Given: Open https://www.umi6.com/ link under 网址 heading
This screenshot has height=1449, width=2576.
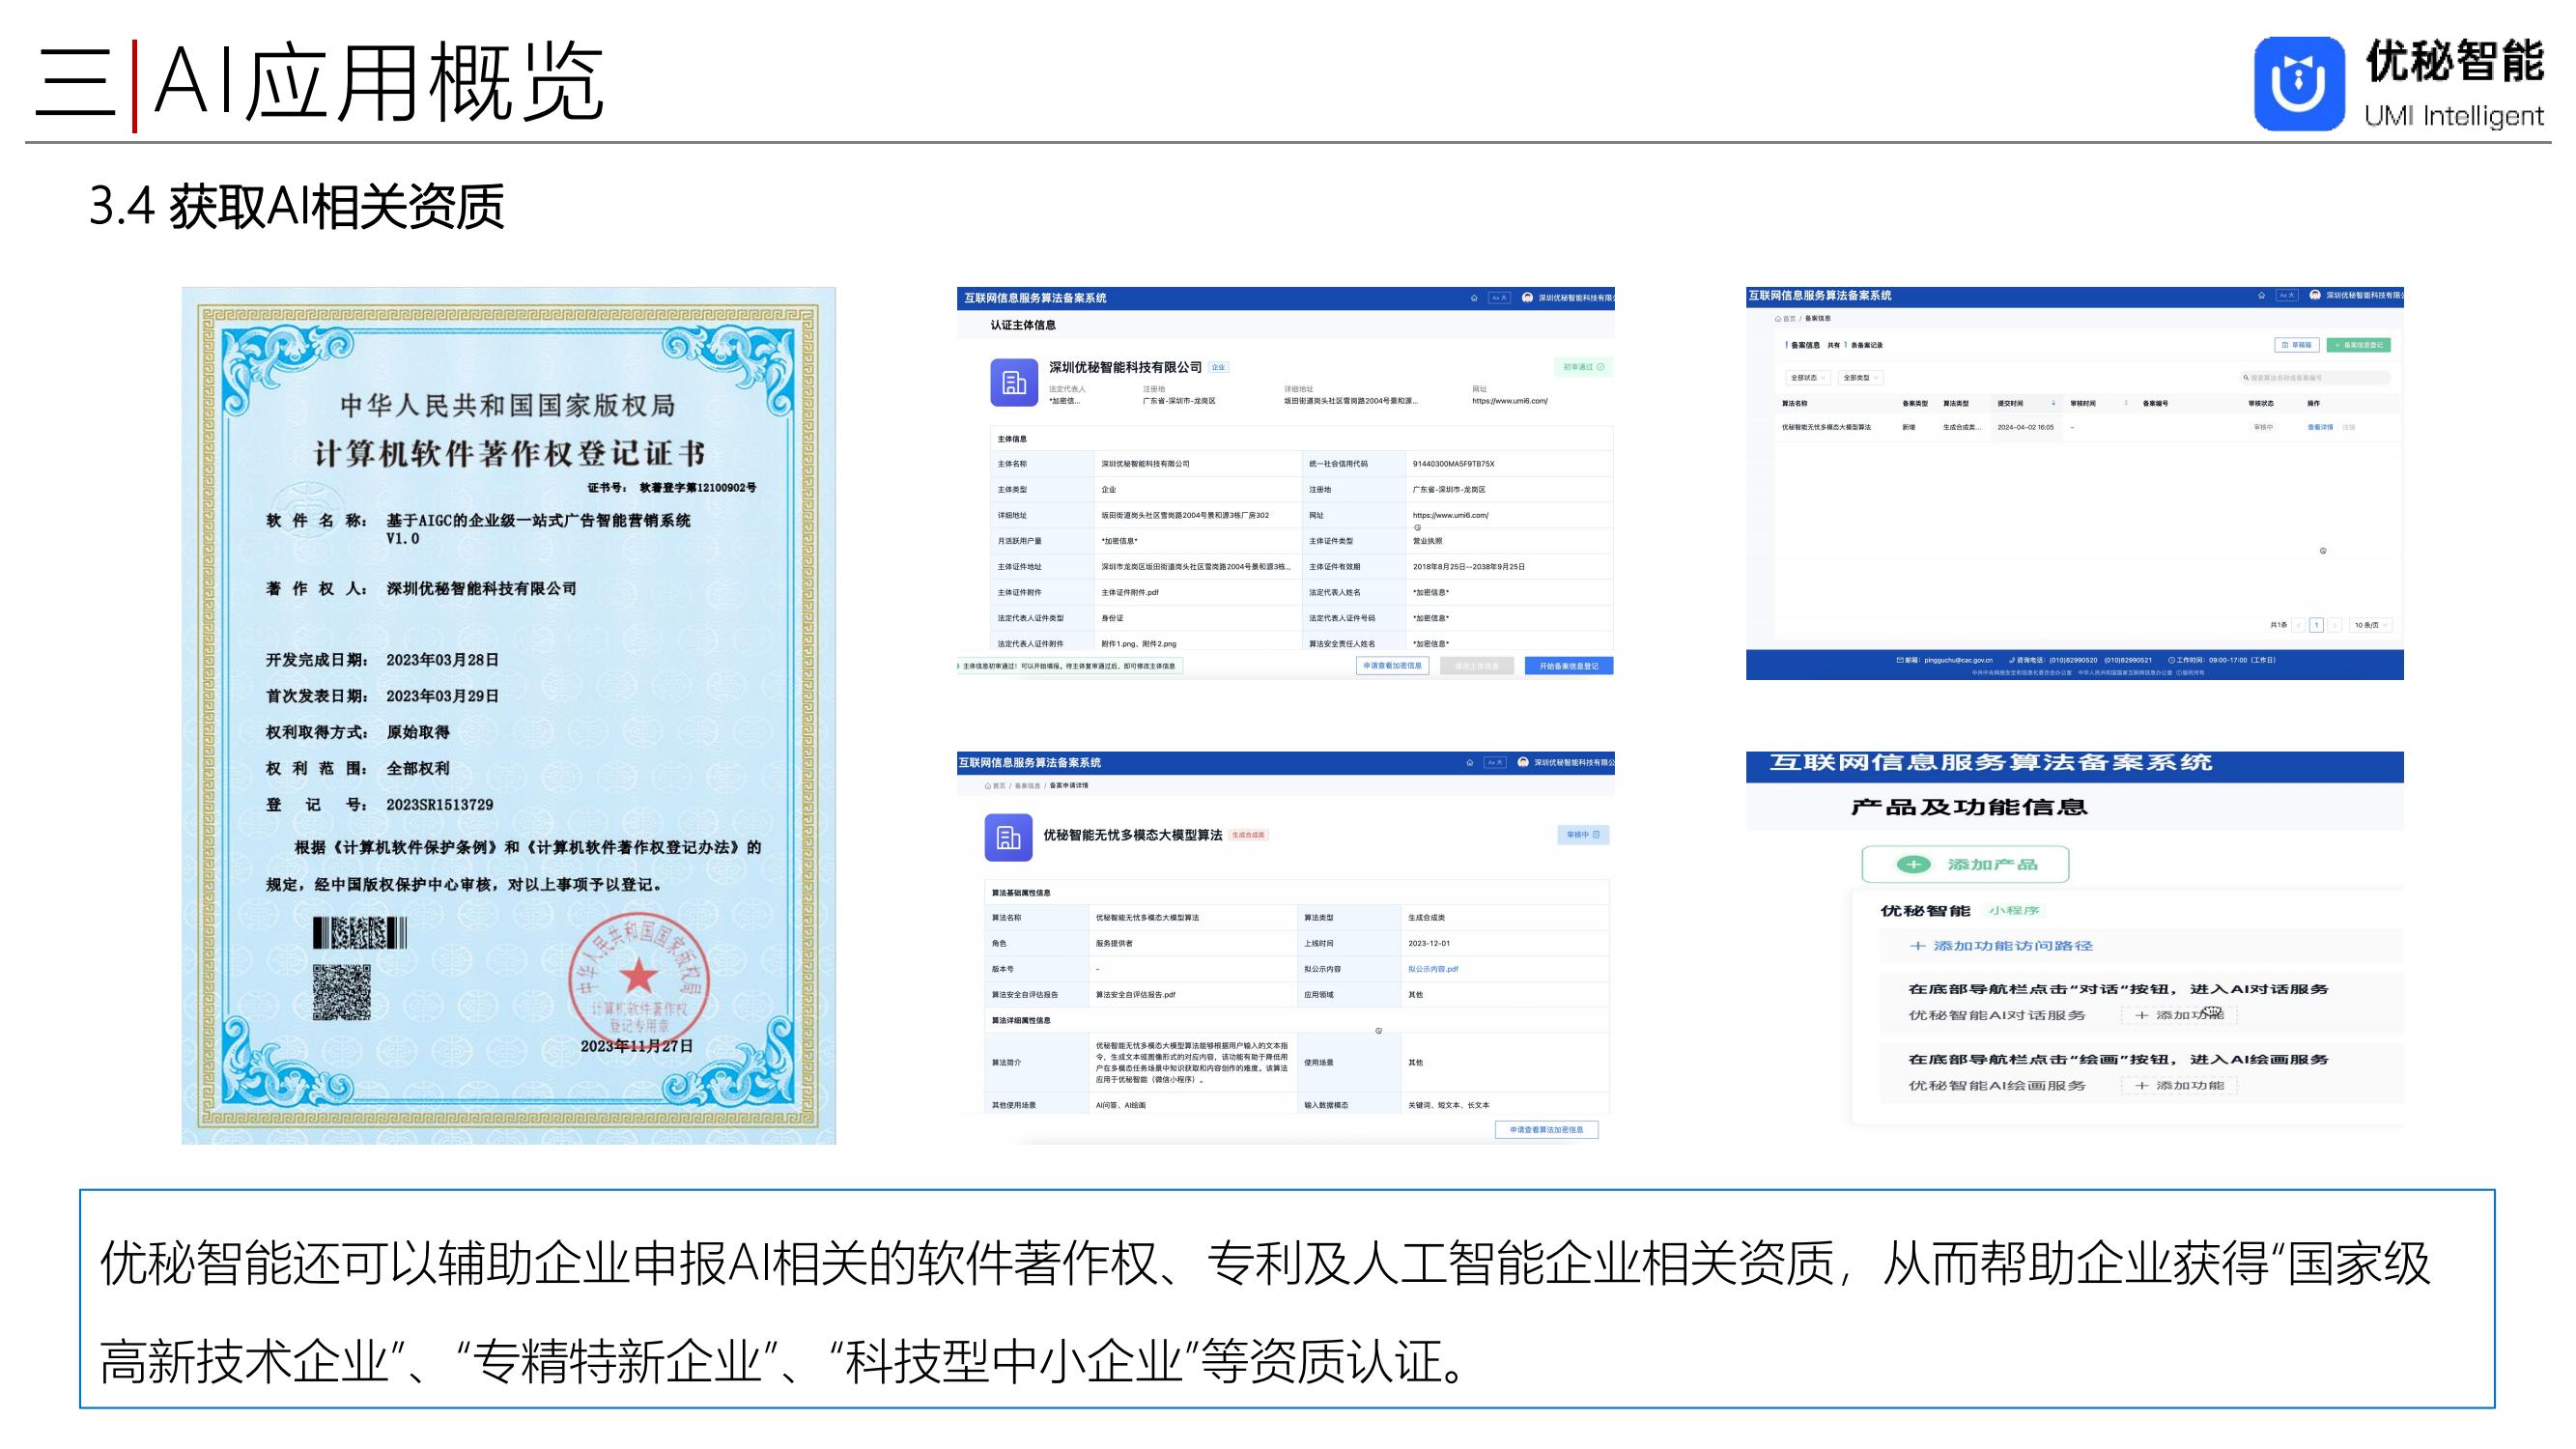Looking at the screenshot, I should click(1509, 401).
